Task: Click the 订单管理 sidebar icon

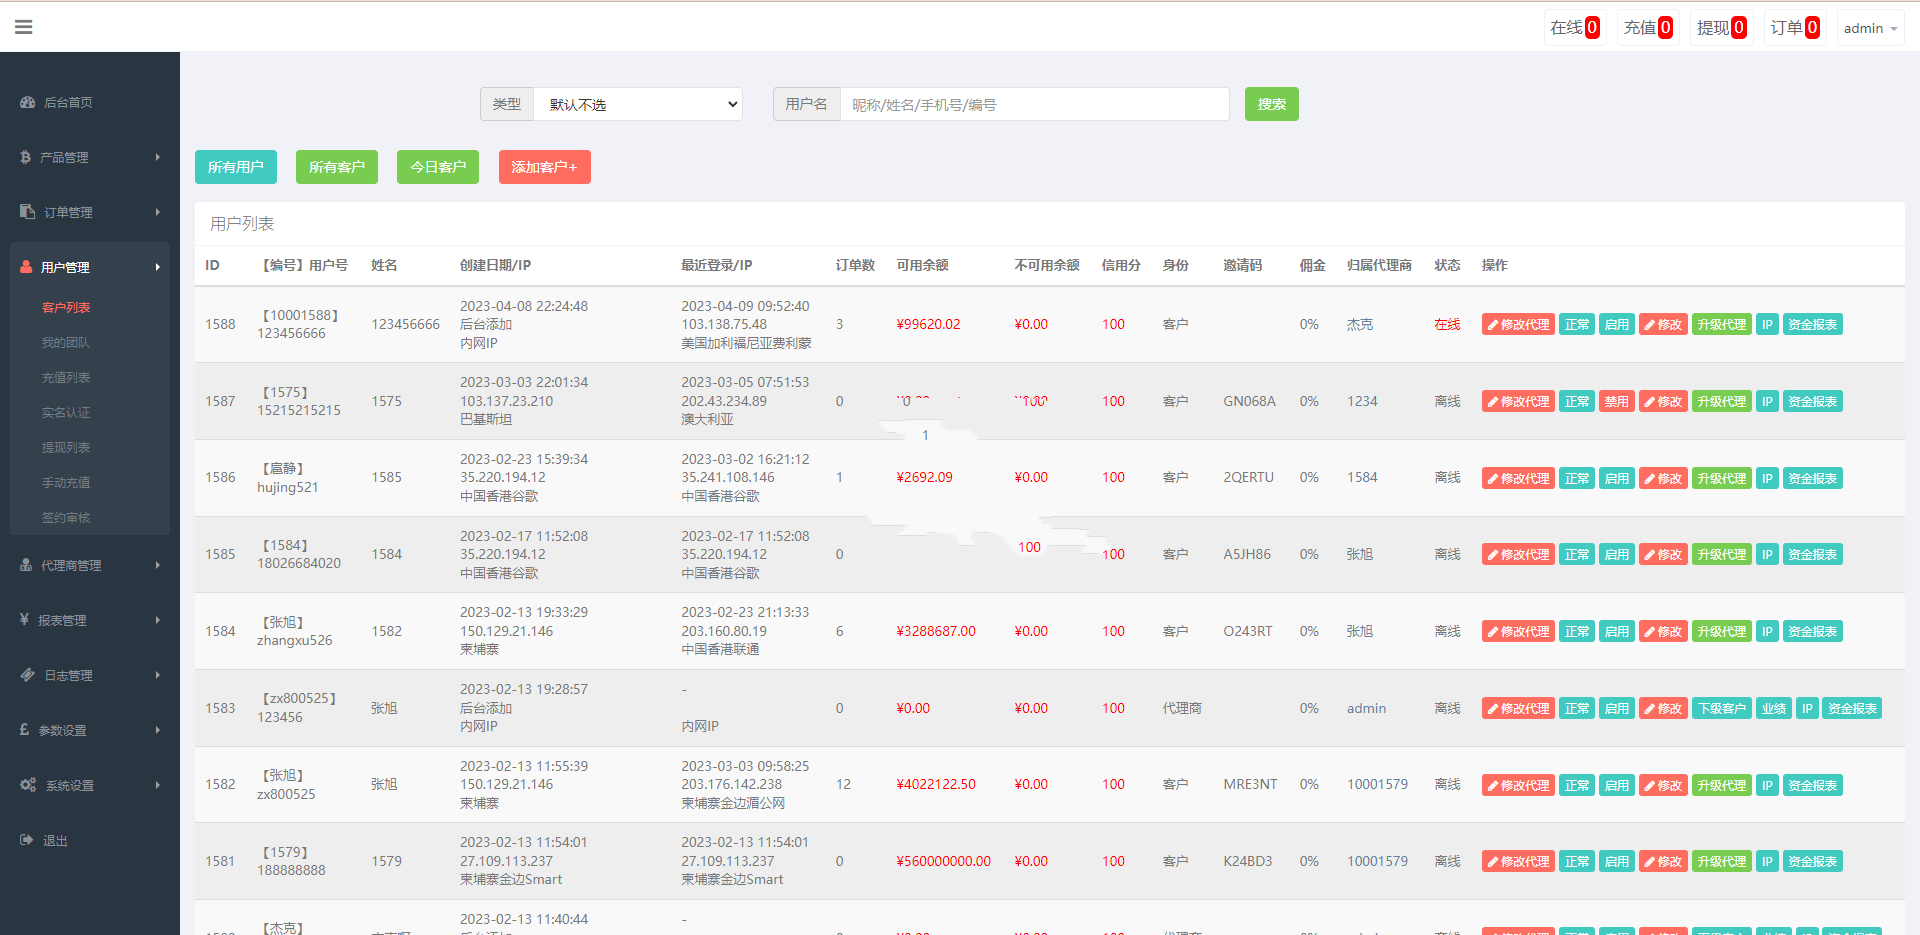Action: 28,212
